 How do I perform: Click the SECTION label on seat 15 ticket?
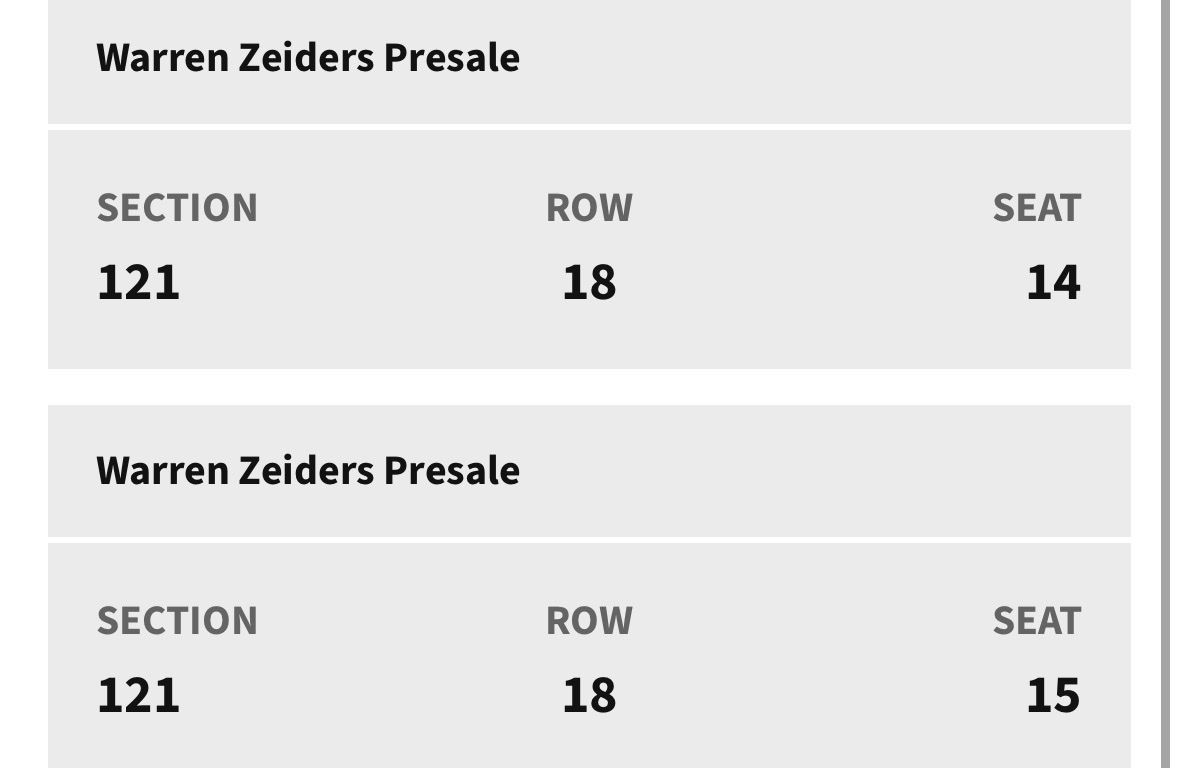tap(177, 621)
